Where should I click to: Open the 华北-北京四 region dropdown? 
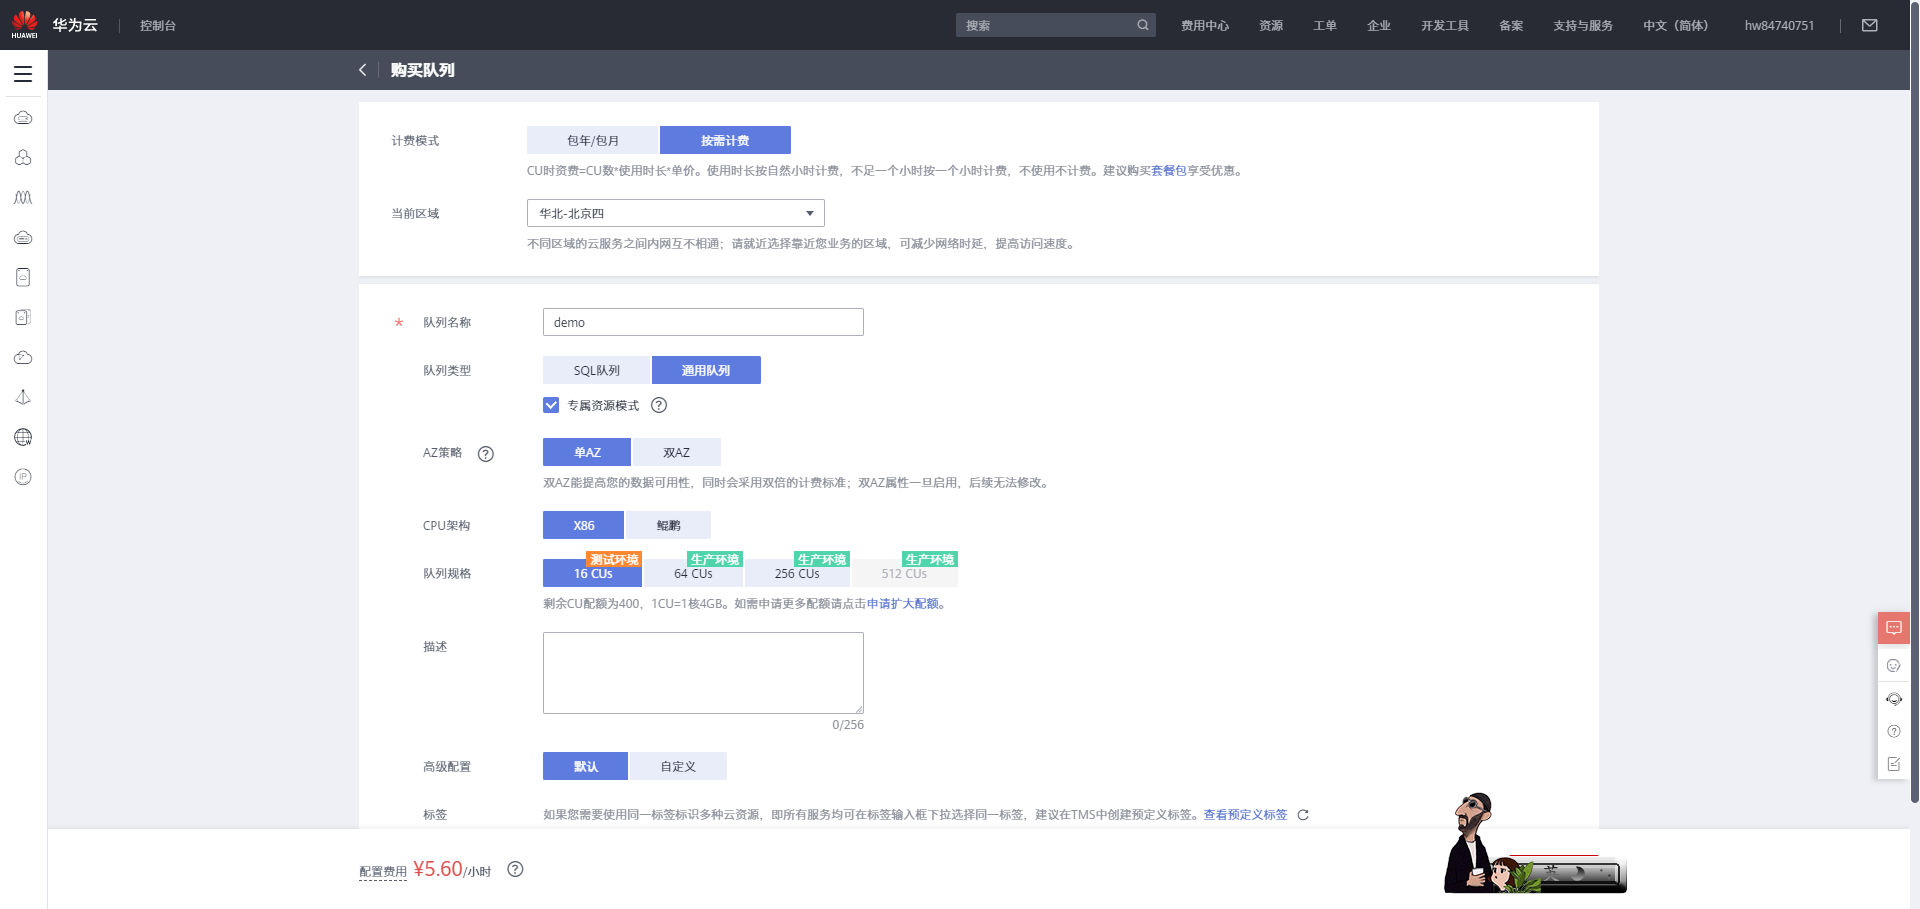pyautogui.click(x=676, y=213)
